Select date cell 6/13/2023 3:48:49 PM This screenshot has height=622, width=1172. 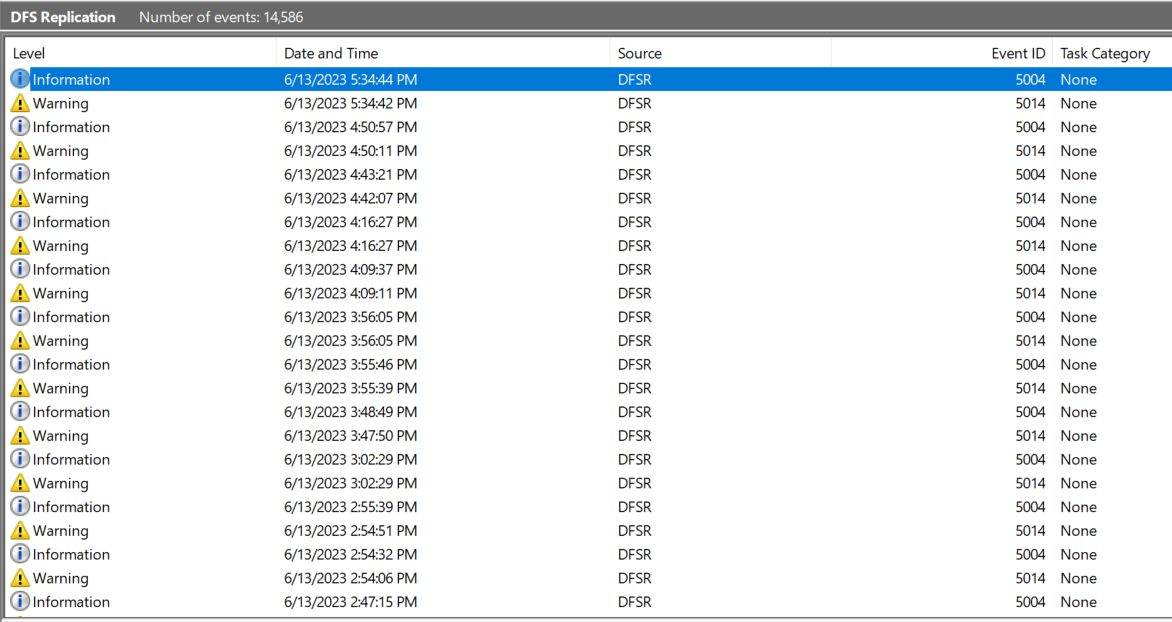coord(351,412)
